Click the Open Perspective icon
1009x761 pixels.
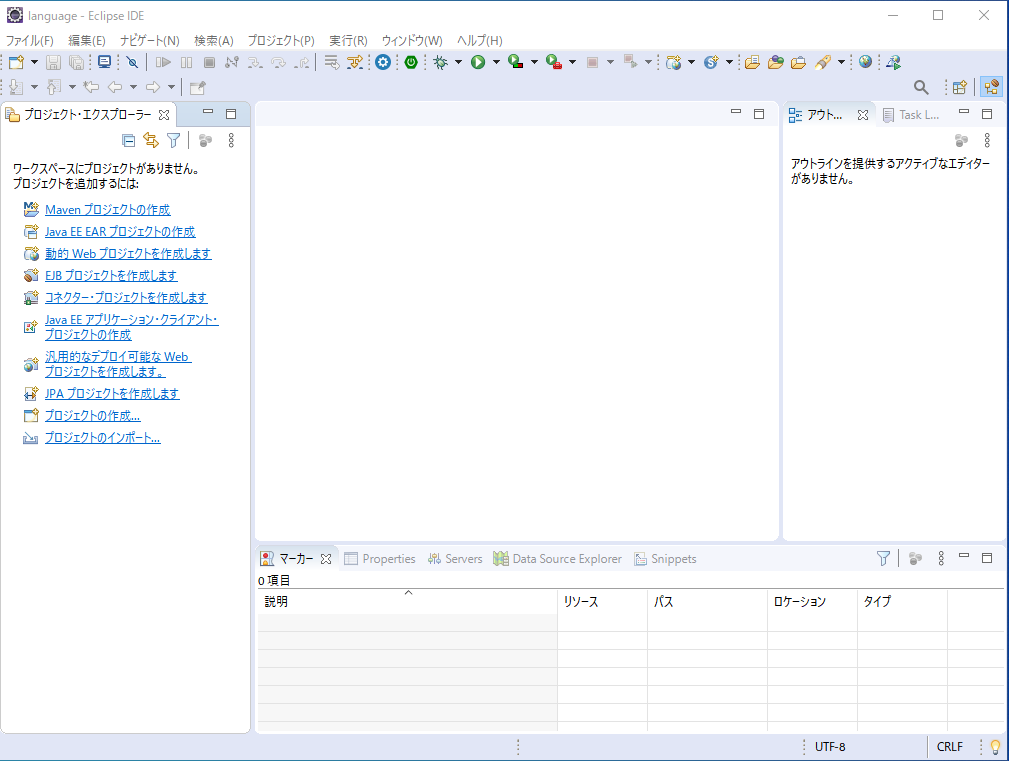pyautogui.click(x=959, y=87)
